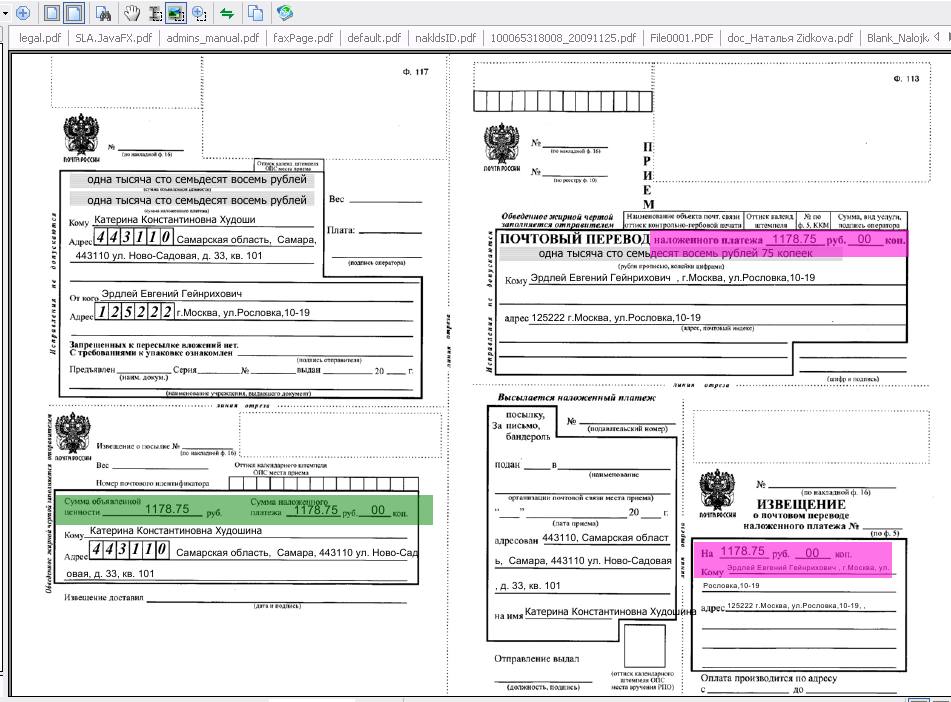The height and width of the screenshot is (702, 951).
Task: Click the green swap arrows icon
Action: 227,13
